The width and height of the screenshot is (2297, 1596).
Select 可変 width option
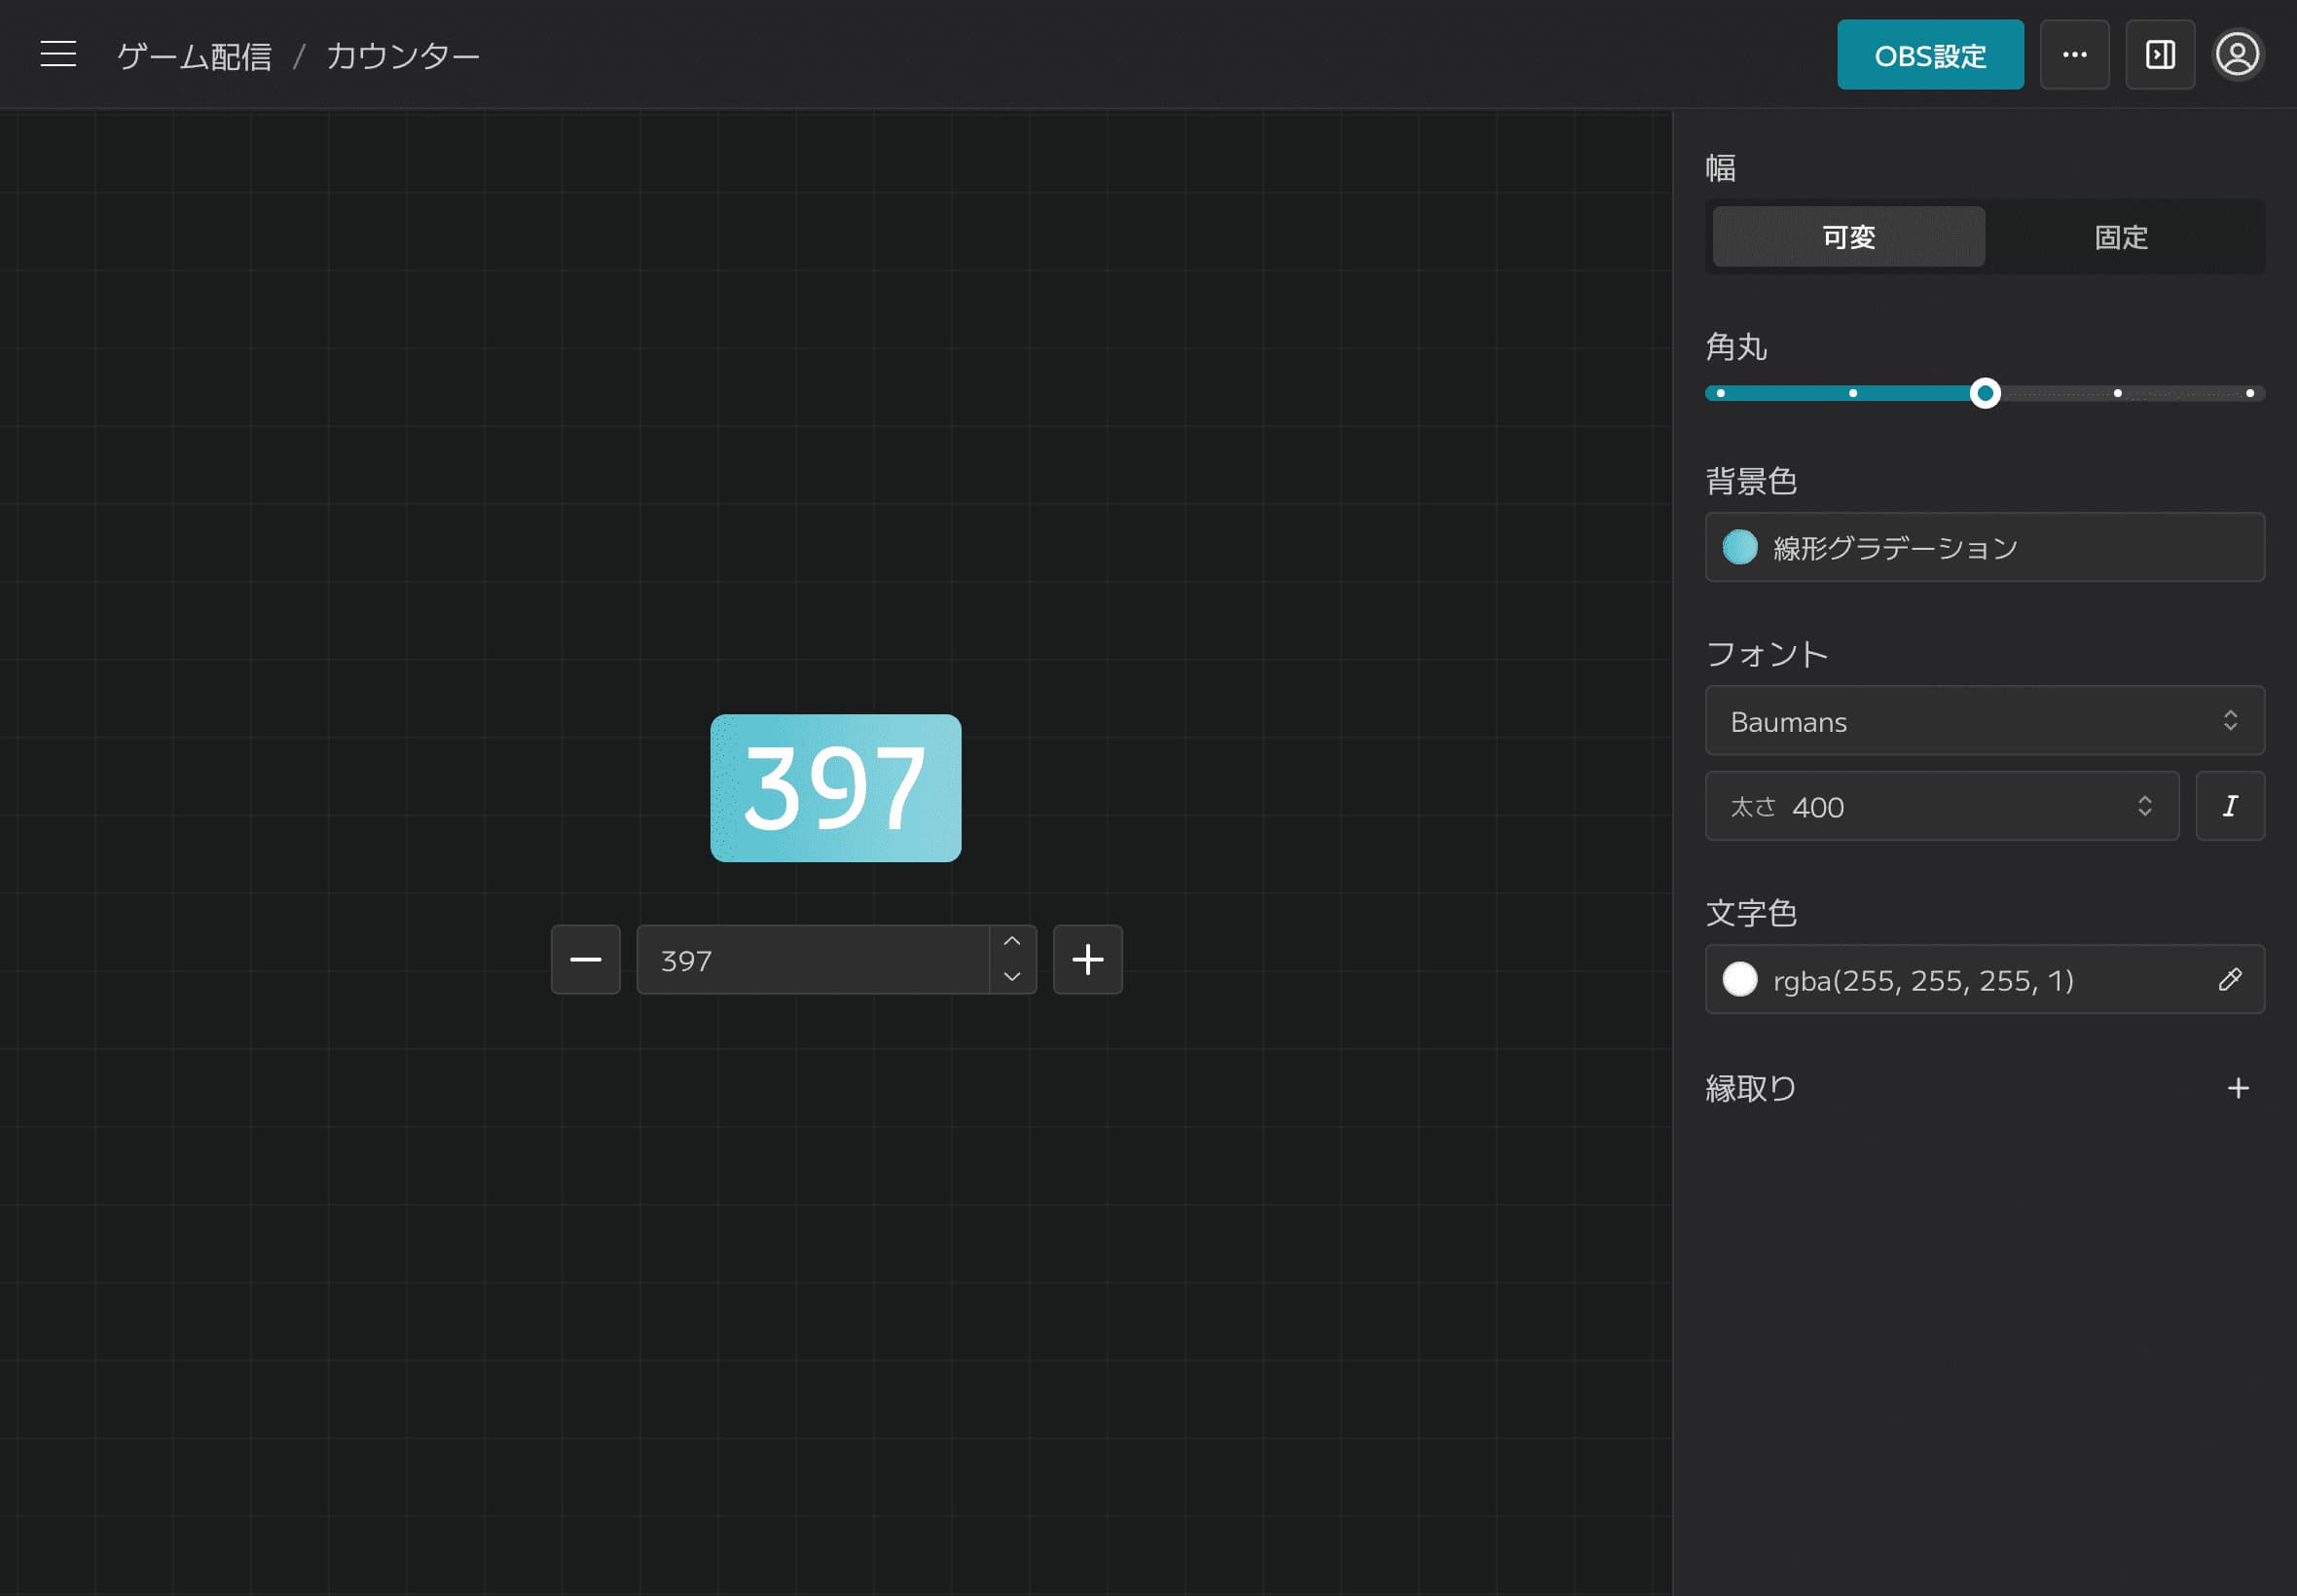pos(1848,237)
